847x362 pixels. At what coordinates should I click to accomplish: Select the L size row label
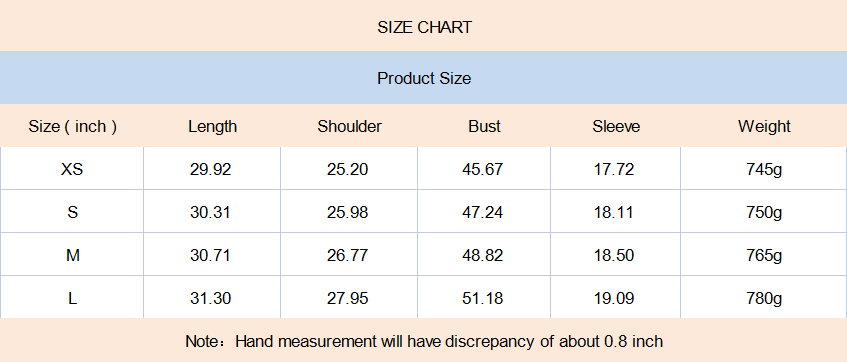72,298
